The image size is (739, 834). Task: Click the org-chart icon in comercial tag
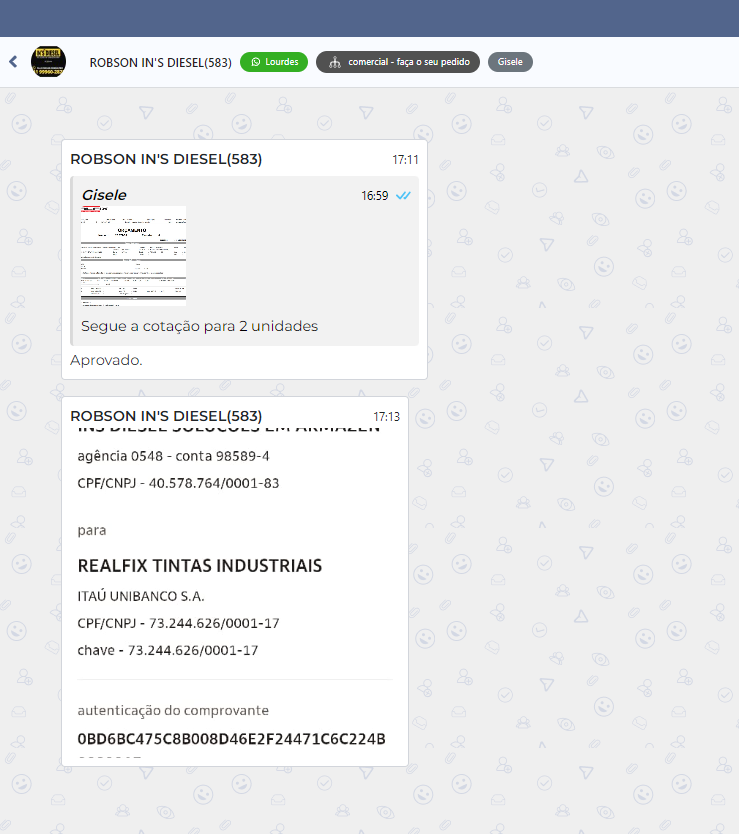pyautogui.click(x=335, y=62)
